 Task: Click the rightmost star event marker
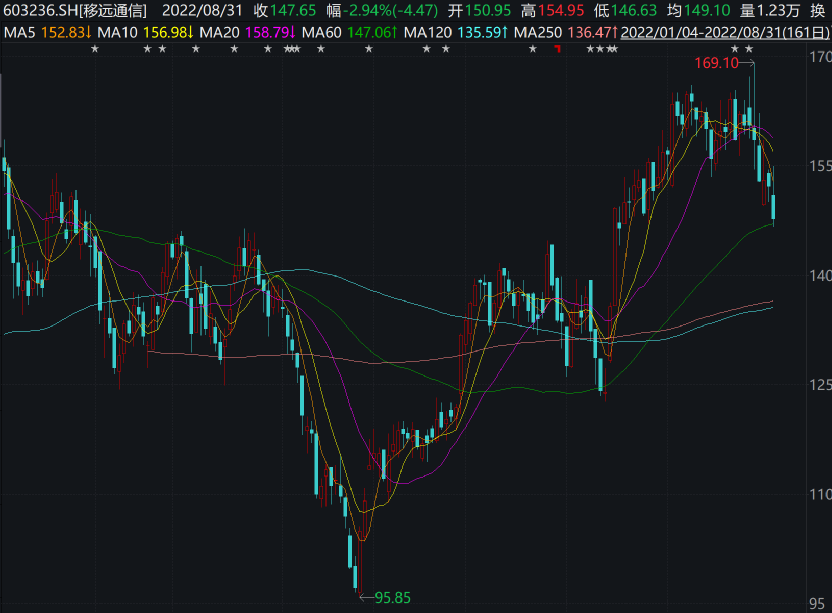point(749,49)
